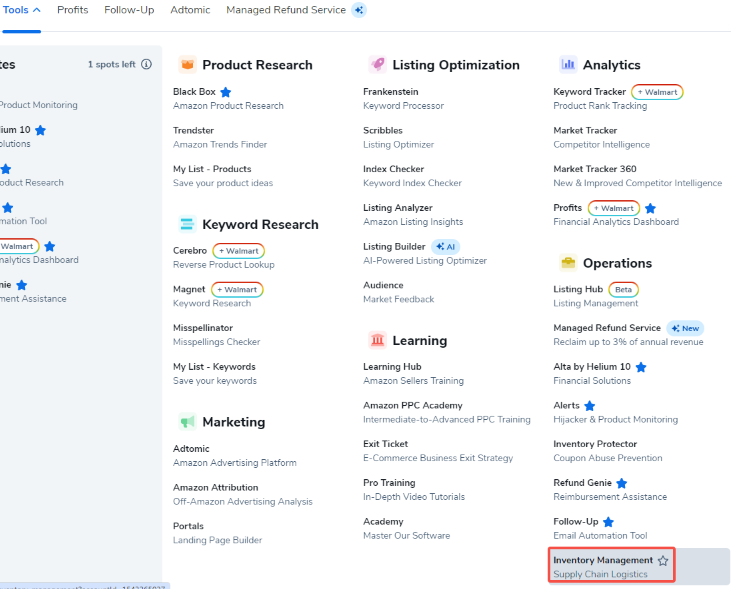Screen dimensions: 731x589
Task: Open Listing Hub Listing Management
Action: (595, 296)
